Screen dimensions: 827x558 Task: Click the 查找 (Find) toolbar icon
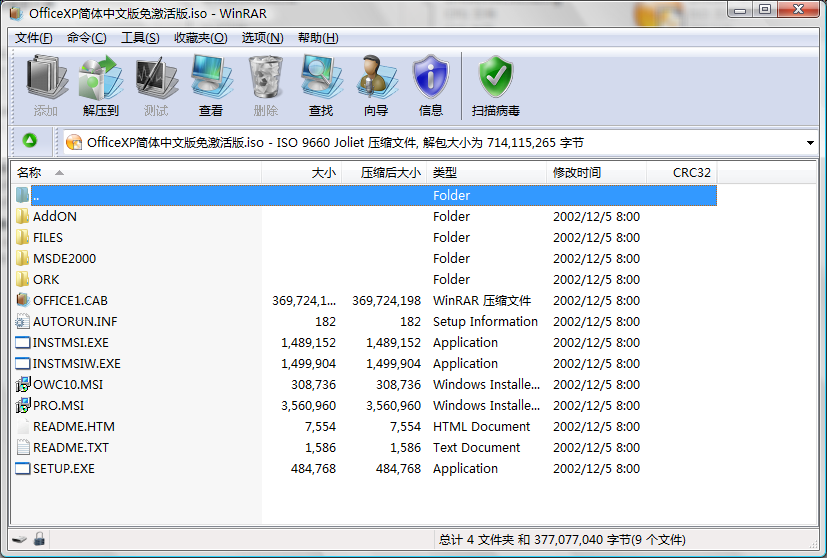pos(321,78)
